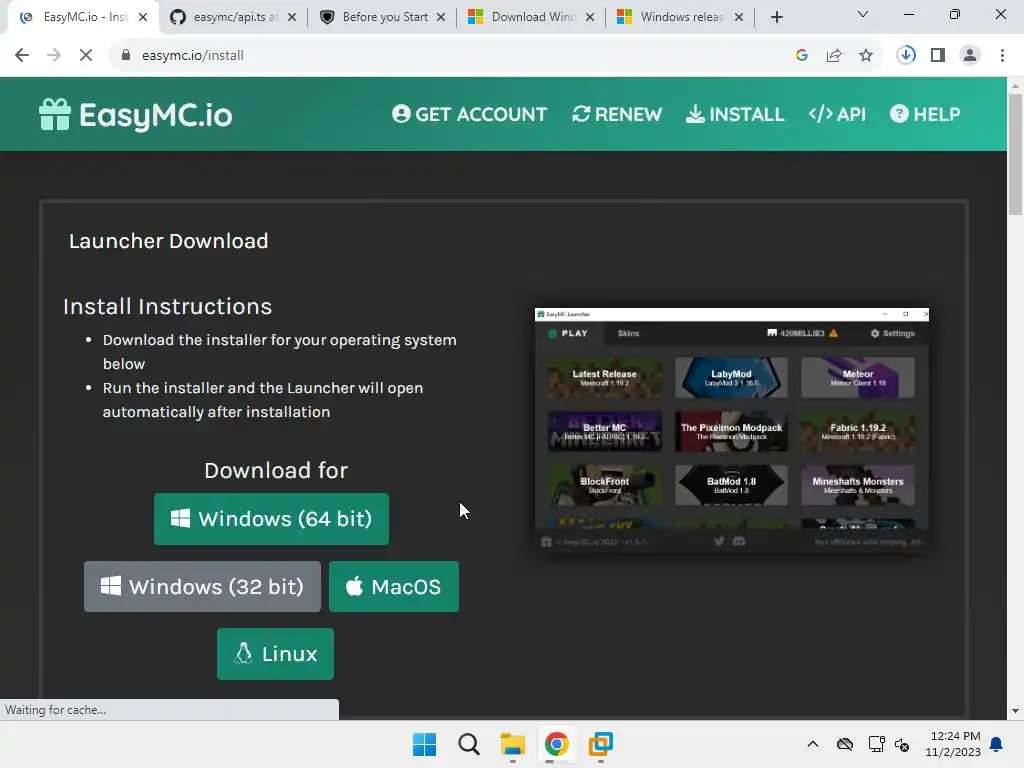This screenshot has height=768, width=1024.
Task: Click the scrollbar up arrow
Action: (x=1016, y=86)
